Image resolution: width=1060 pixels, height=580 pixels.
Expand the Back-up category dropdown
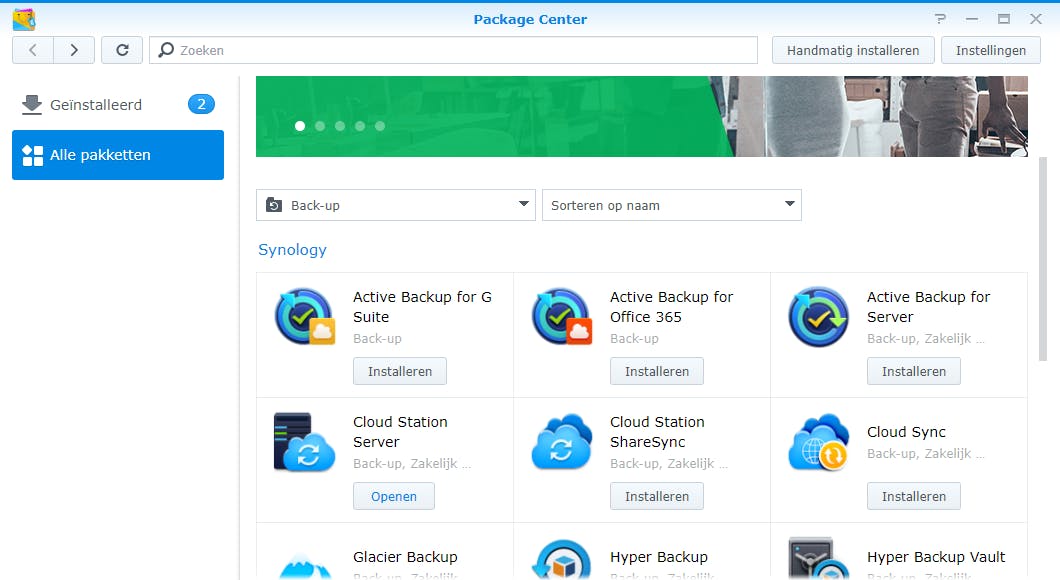[x=395, y=205]
